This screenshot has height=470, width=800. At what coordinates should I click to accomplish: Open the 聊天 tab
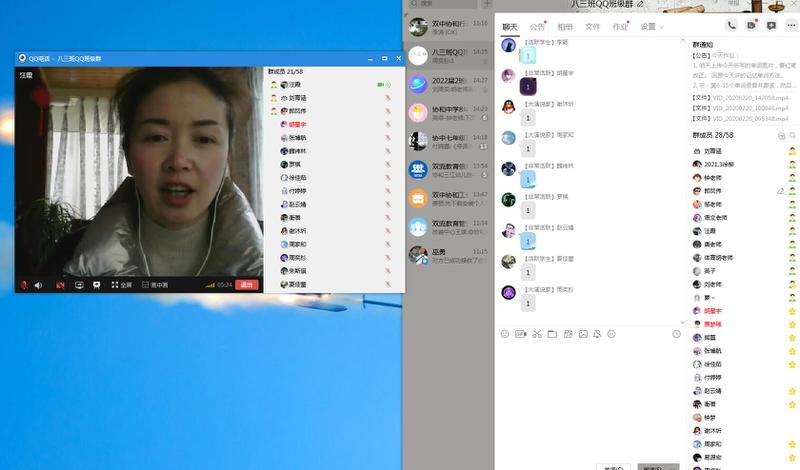click(510, 27)
